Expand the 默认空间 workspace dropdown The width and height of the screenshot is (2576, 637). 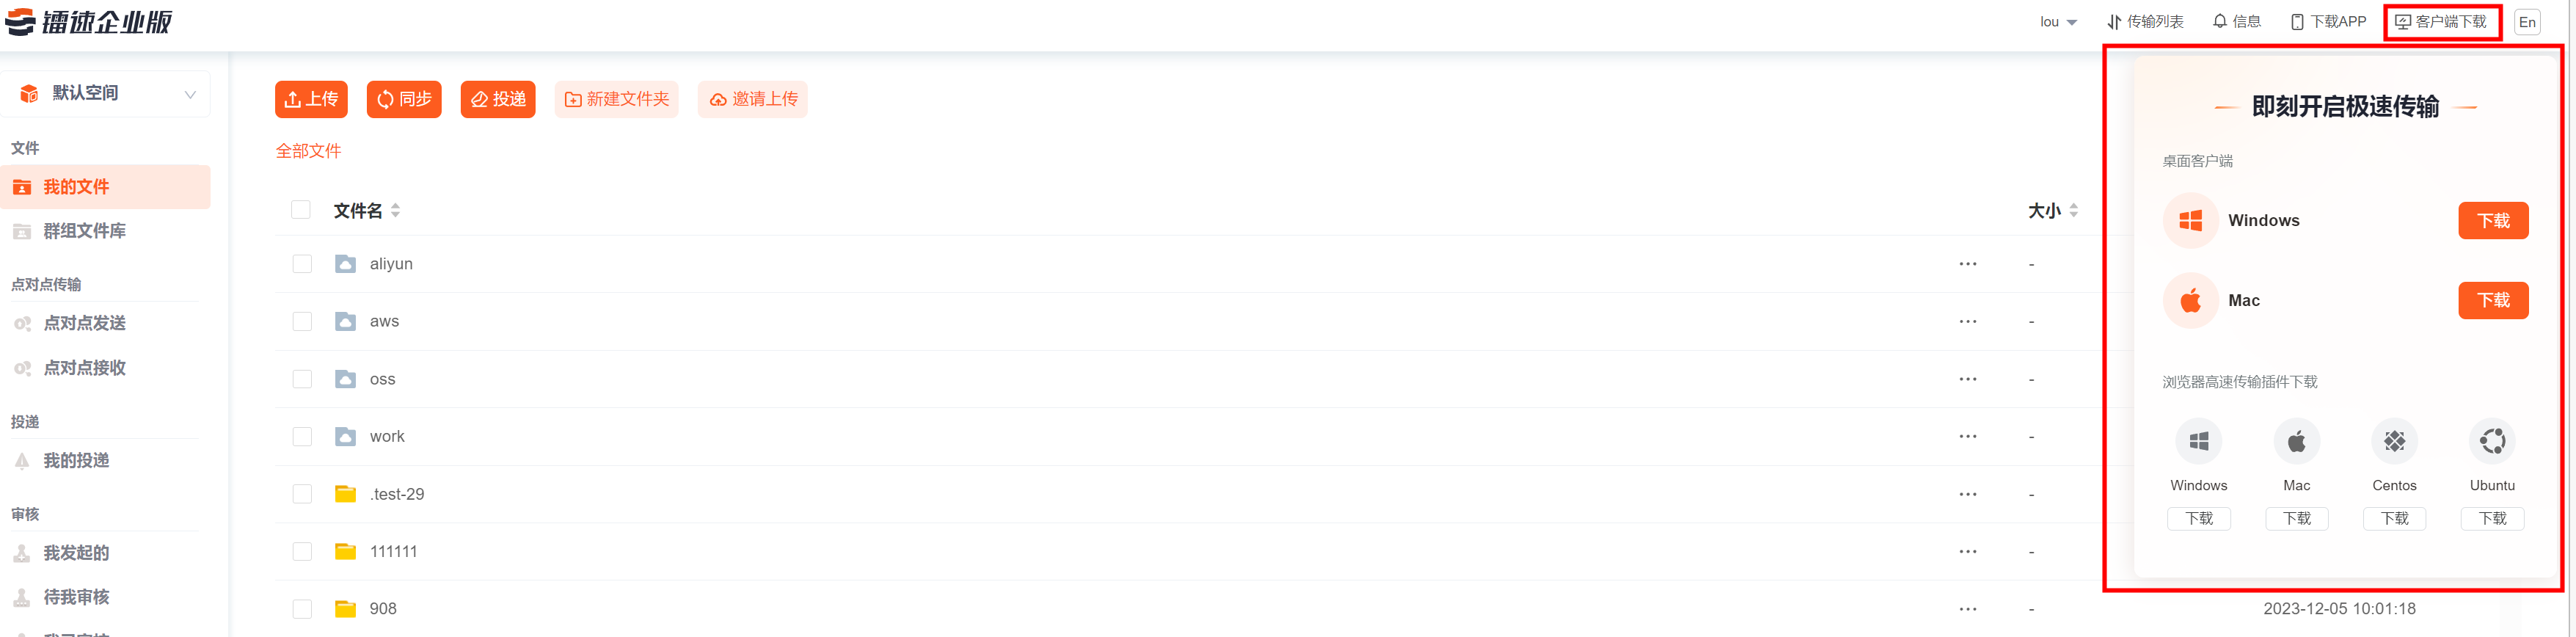189,94
